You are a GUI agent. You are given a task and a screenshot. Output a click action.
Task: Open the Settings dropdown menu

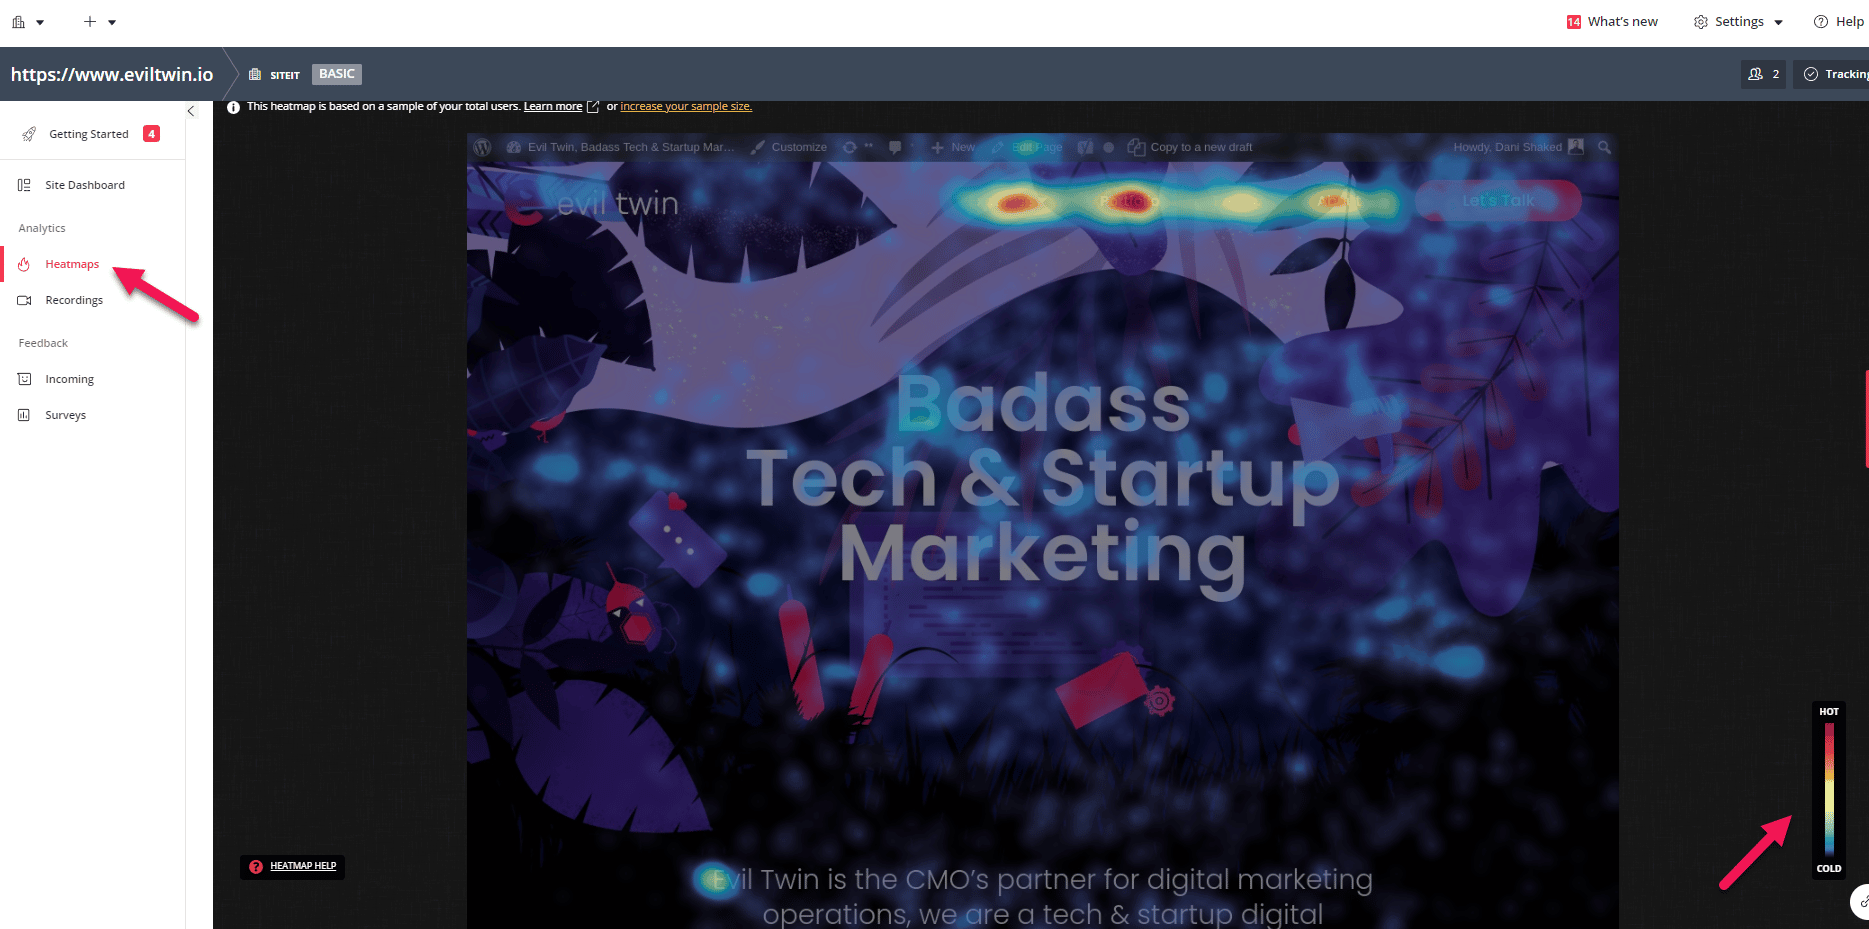pos(1738,22)
